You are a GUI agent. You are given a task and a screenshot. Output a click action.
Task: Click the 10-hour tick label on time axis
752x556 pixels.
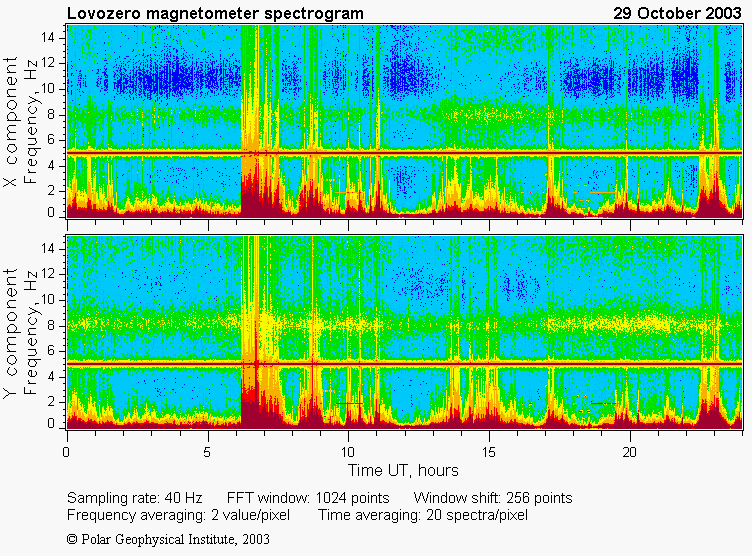coord(349,451)
